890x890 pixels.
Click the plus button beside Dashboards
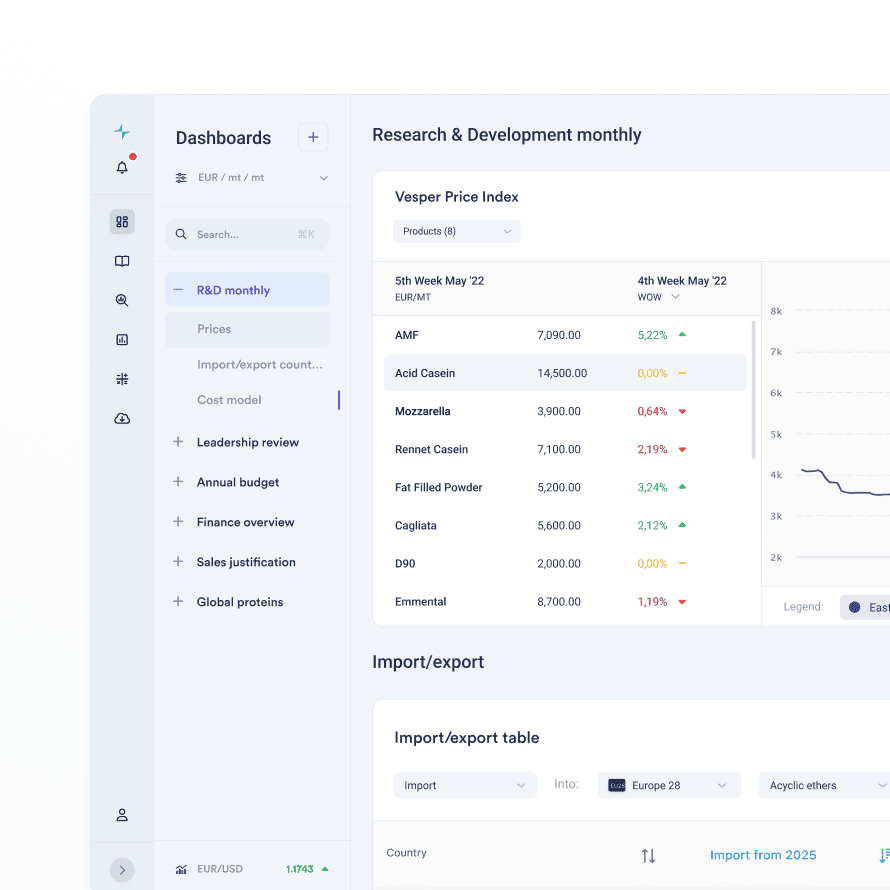click(313, 138)
